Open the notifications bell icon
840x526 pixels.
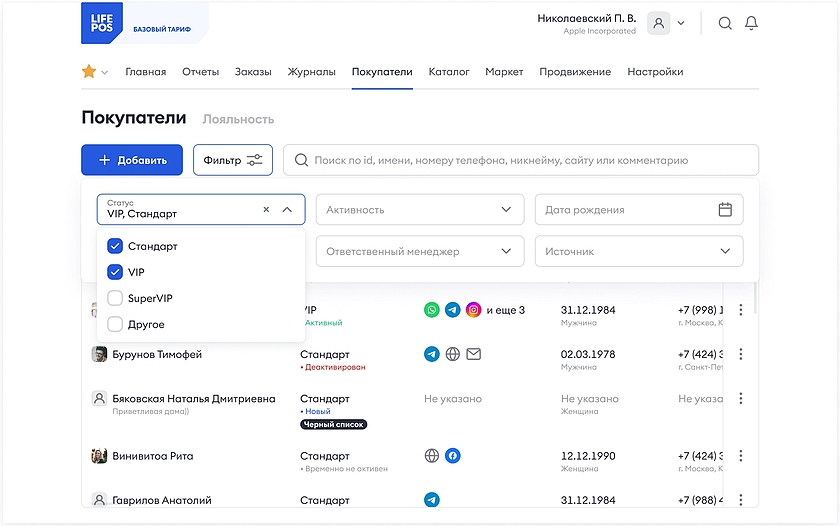tap(751, 23)
